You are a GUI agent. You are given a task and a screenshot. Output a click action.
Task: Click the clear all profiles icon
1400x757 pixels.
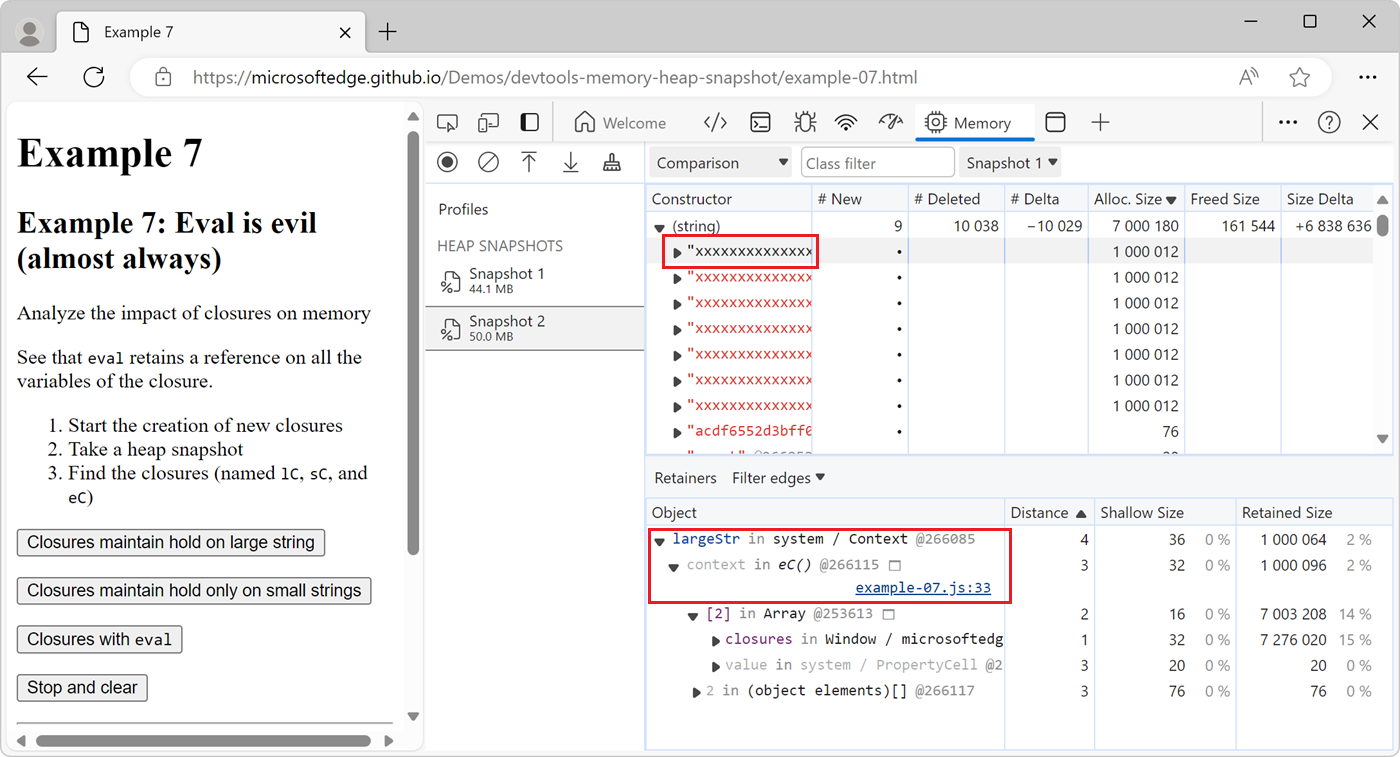(488, 163)
